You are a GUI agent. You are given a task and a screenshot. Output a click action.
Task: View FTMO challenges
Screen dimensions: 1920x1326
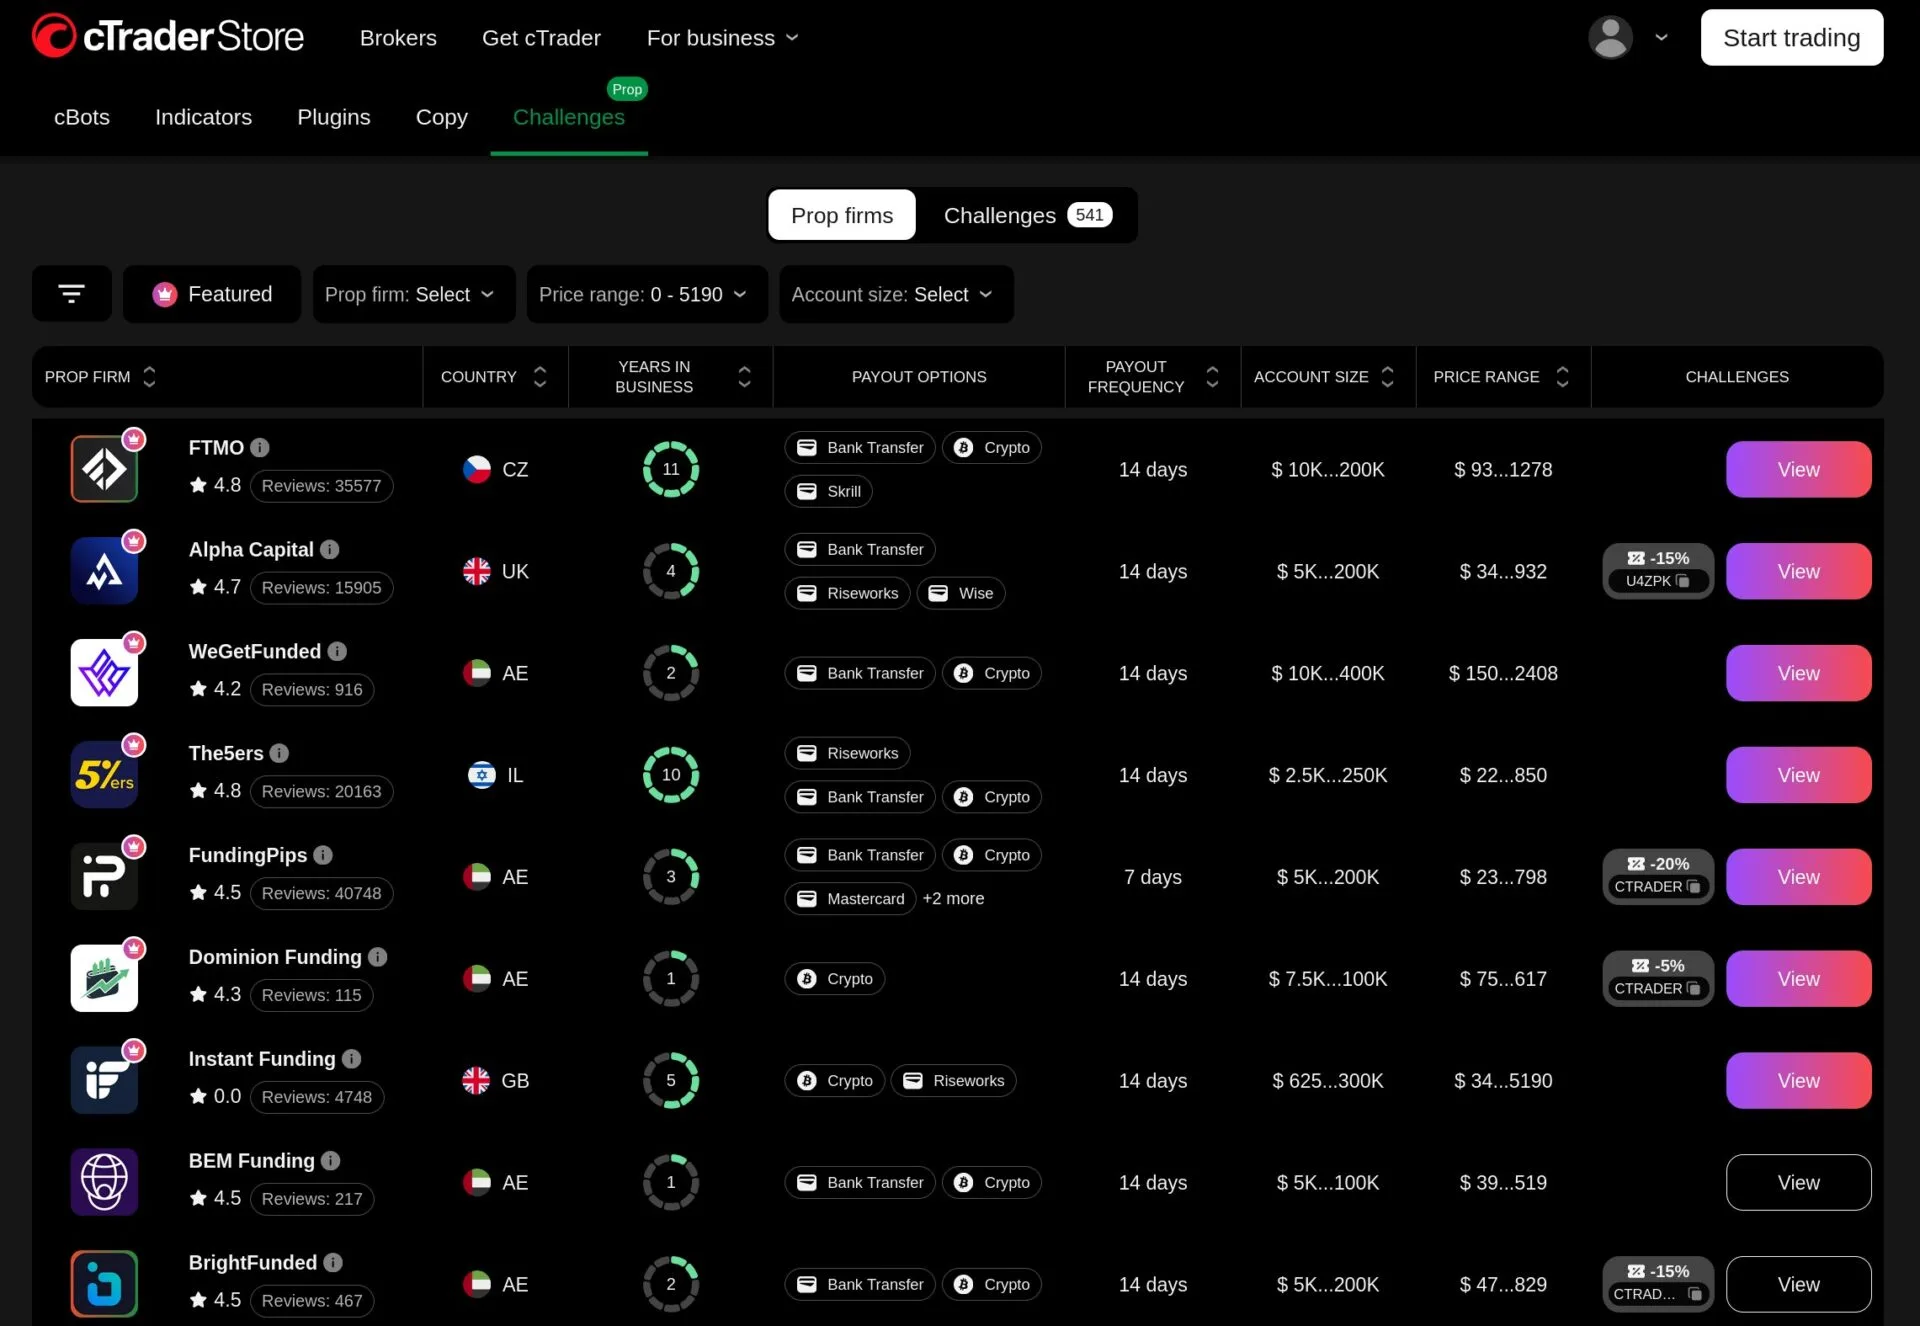coord(1797,470)
